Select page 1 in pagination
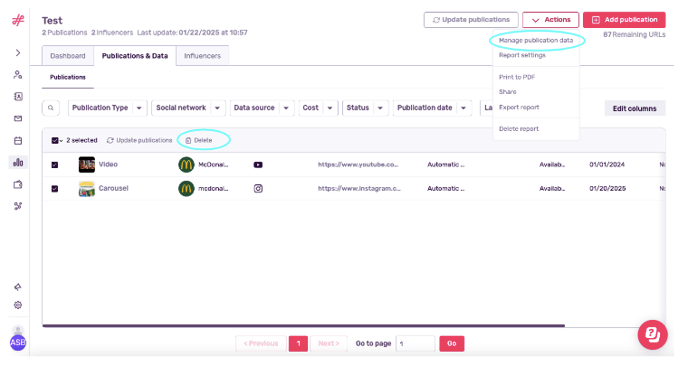The height and width of the screenshot is (366, 688). coord(298,344)
